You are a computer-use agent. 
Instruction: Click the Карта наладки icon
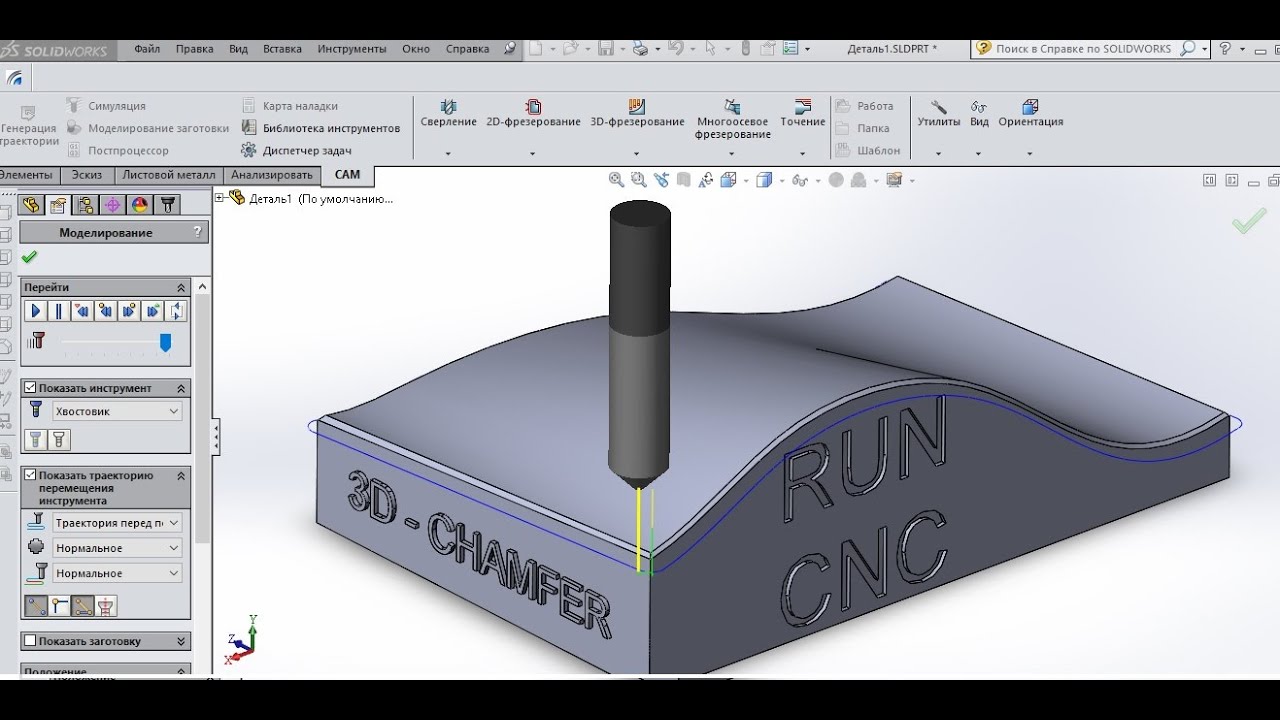coord(249,105)
